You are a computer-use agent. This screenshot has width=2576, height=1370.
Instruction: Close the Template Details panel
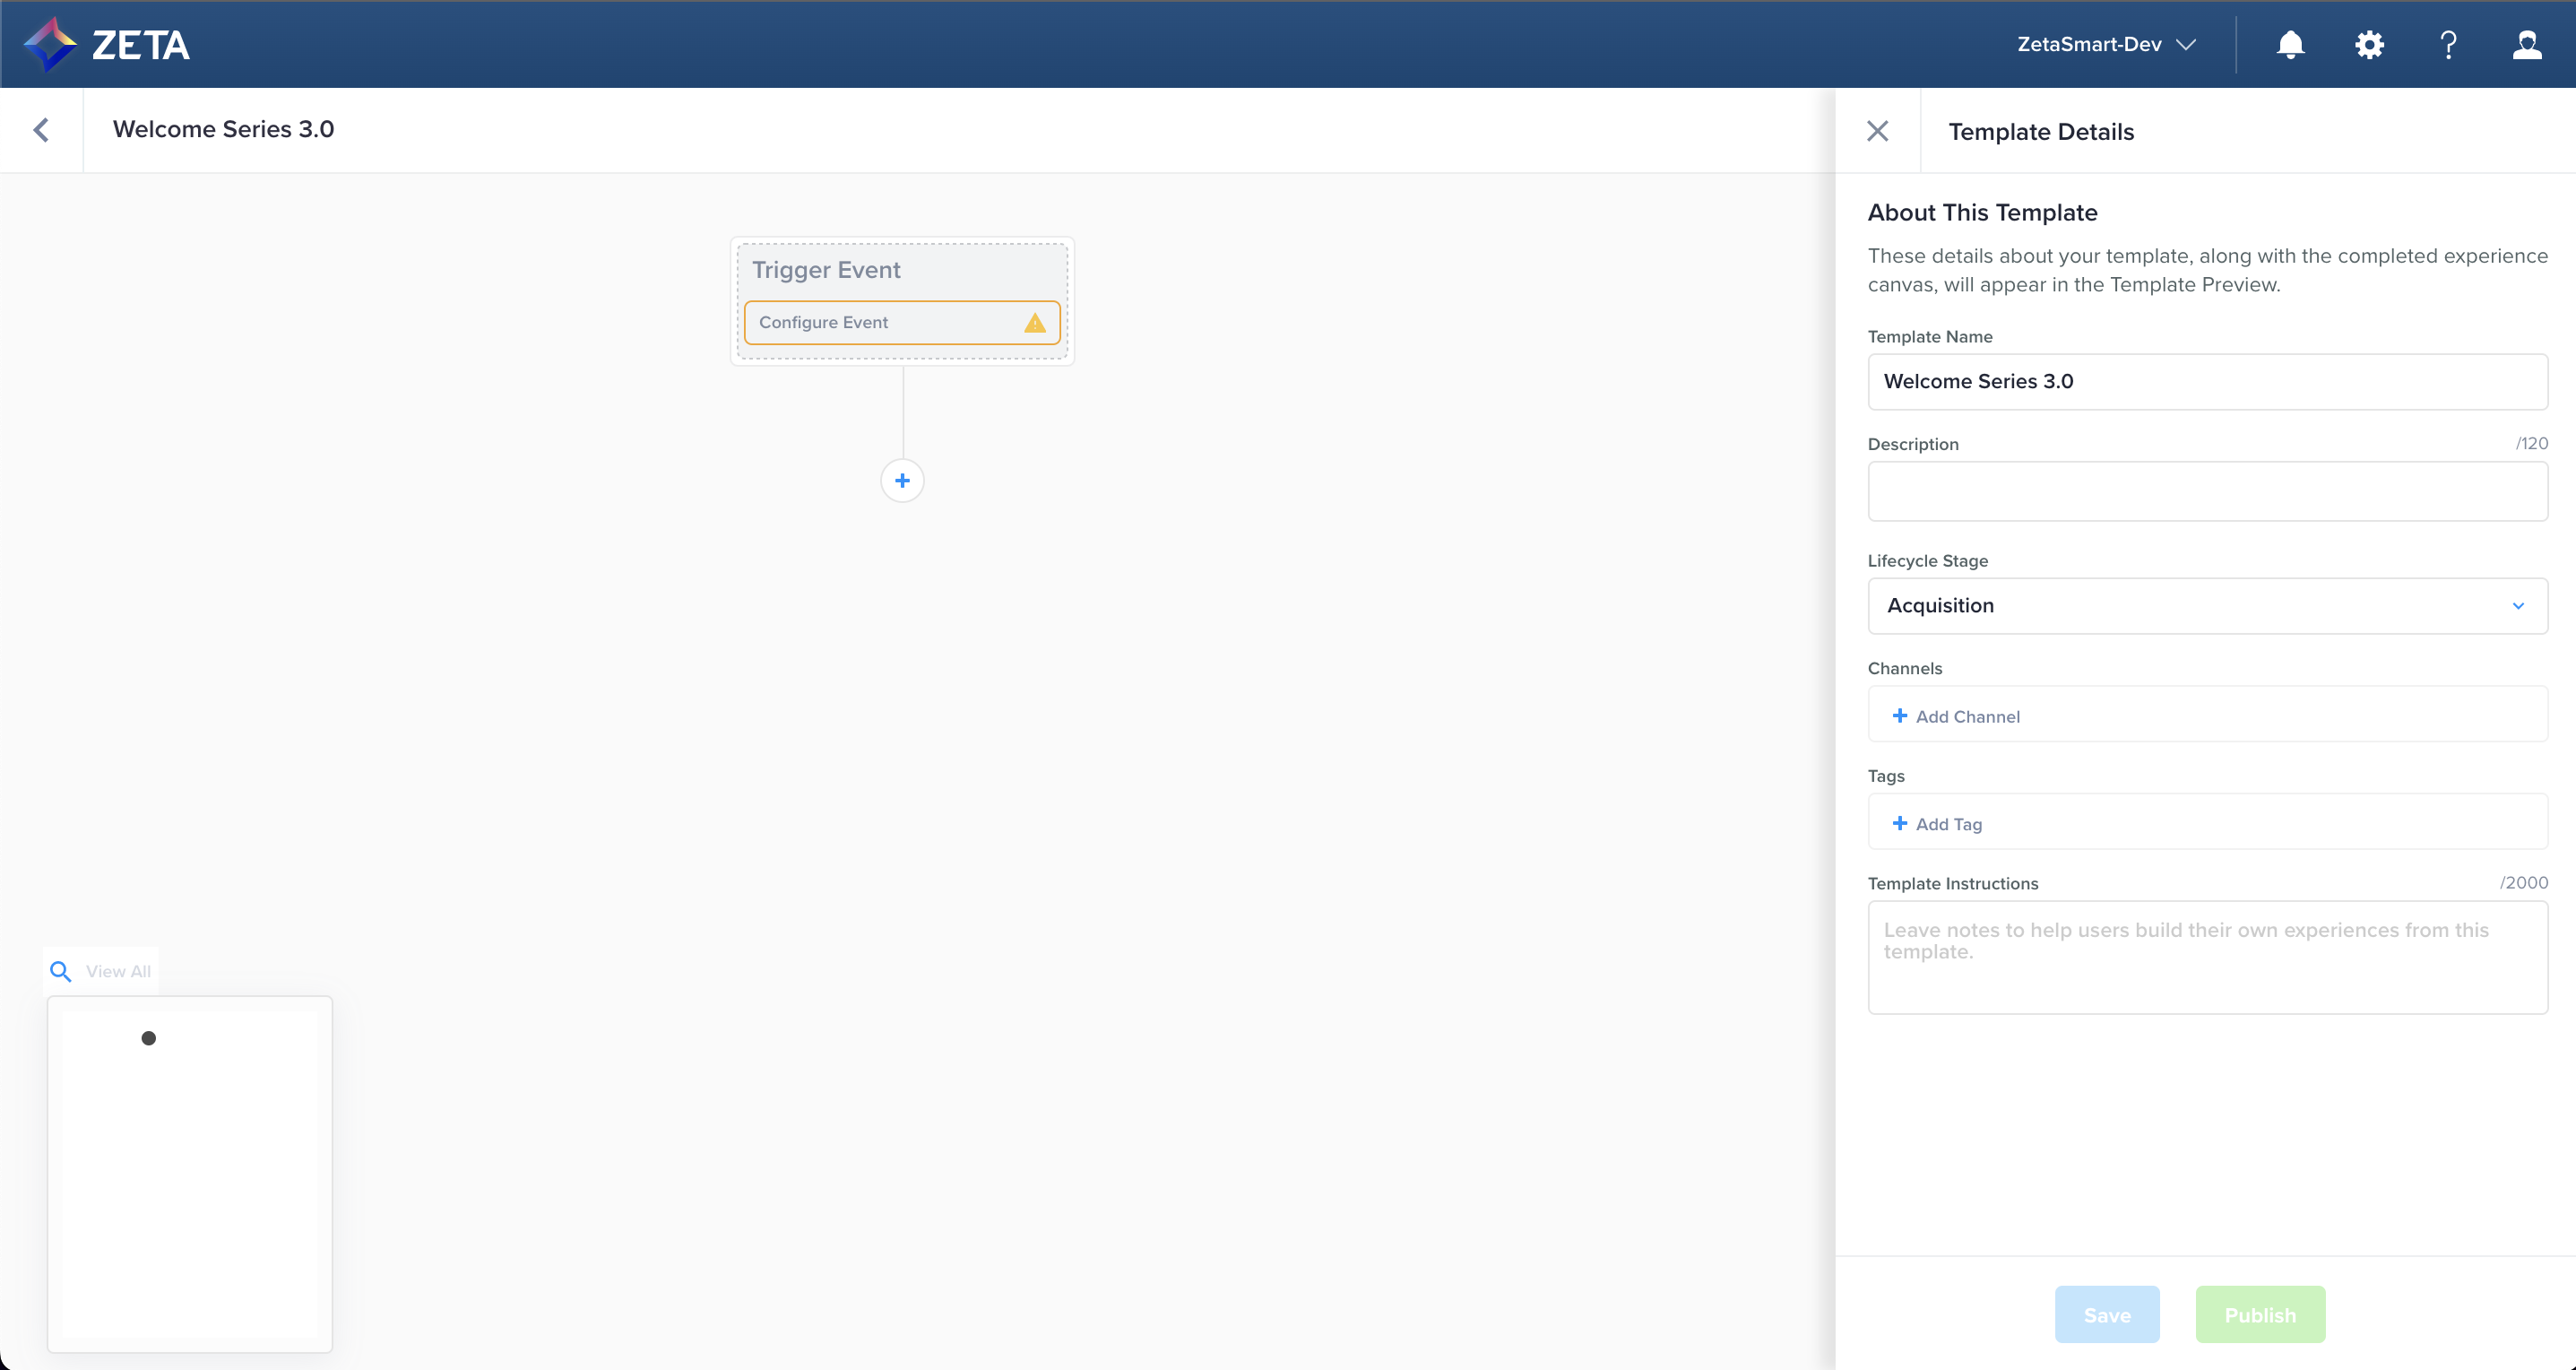[x=1877, y=131]
